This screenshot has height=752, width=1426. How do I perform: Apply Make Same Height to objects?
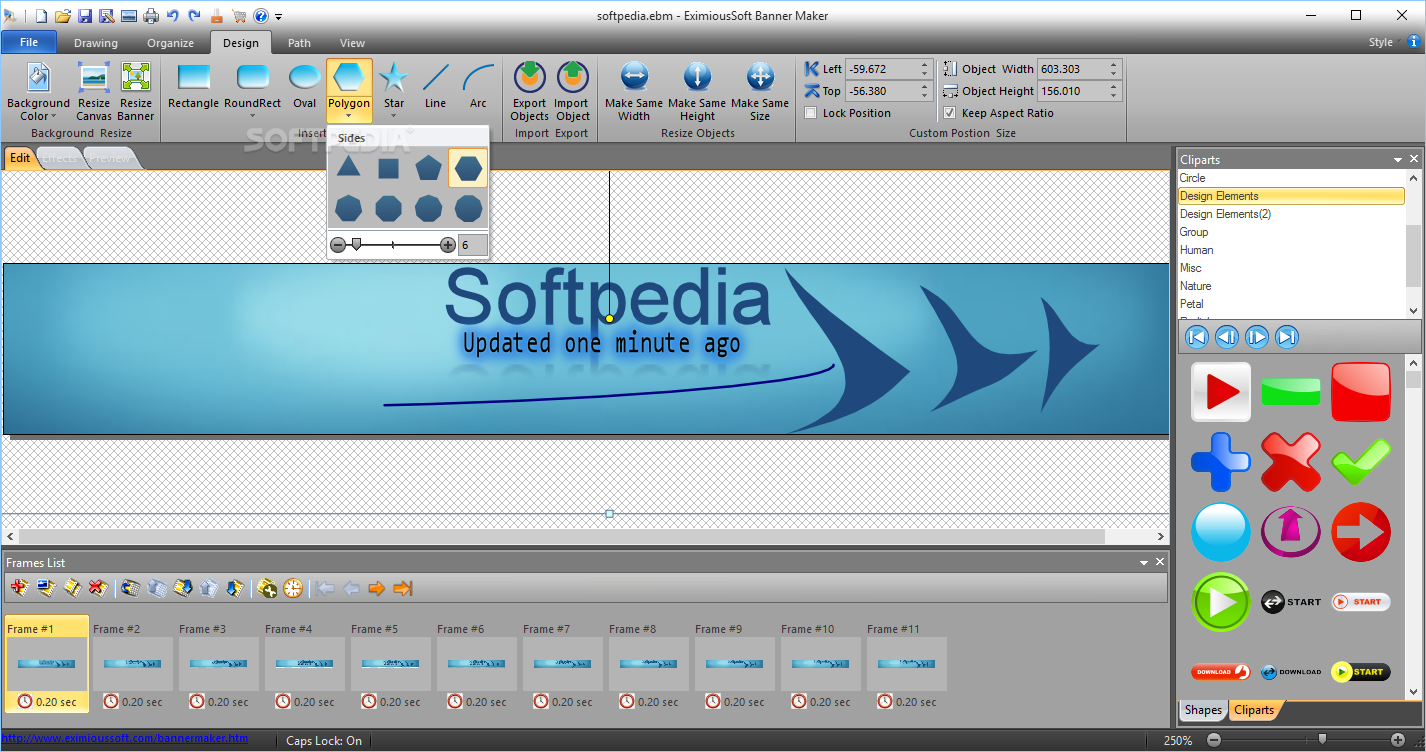(697, 91)
